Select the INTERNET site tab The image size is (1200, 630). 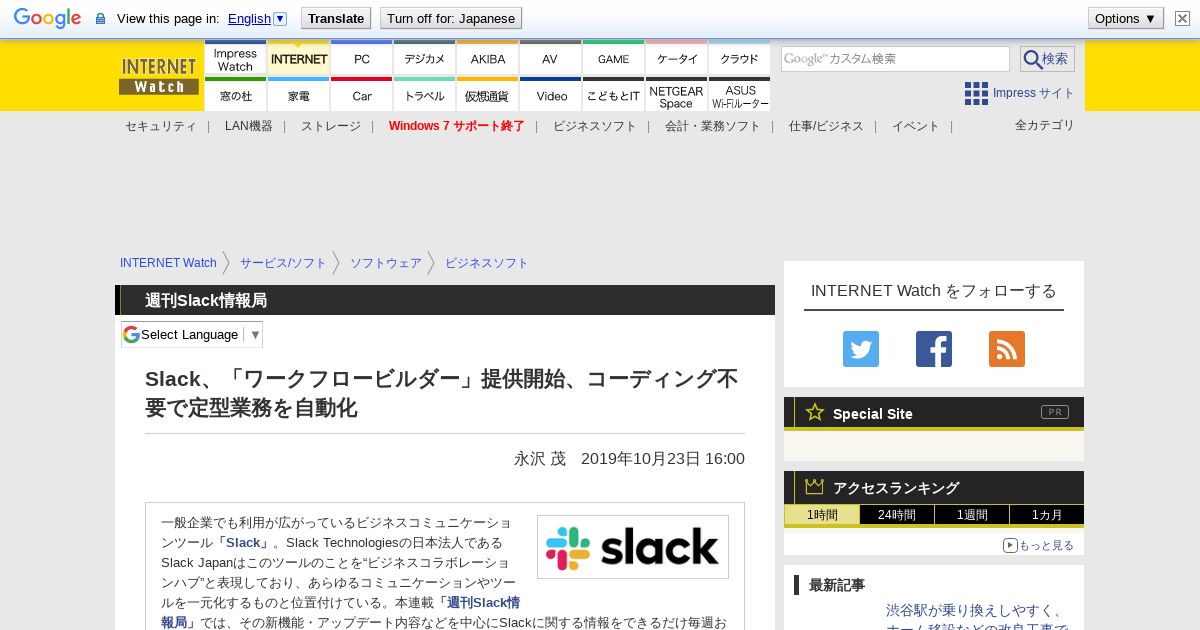298,59
